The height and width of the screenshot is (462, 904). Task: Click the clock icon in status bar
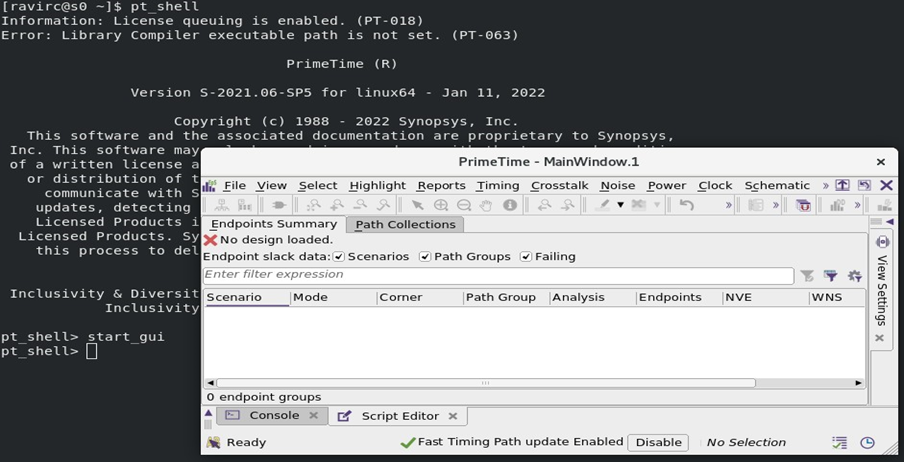tap(867, 442)
